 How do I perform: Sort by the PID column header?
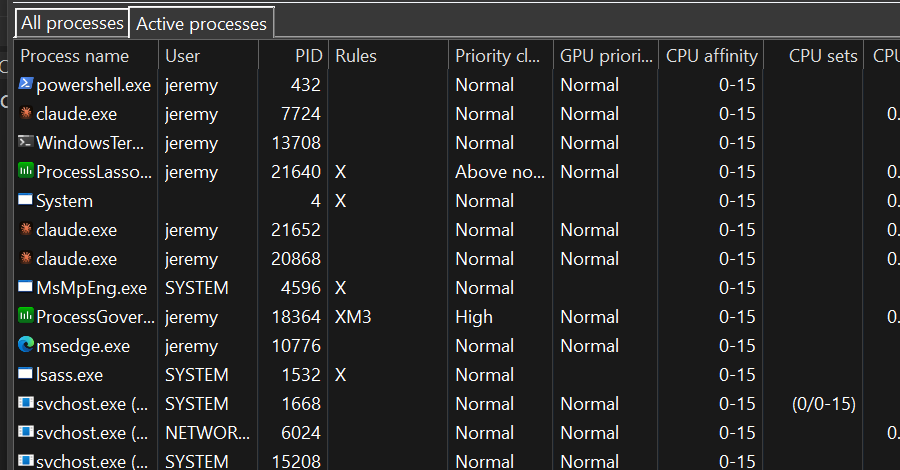coord(293,56)
